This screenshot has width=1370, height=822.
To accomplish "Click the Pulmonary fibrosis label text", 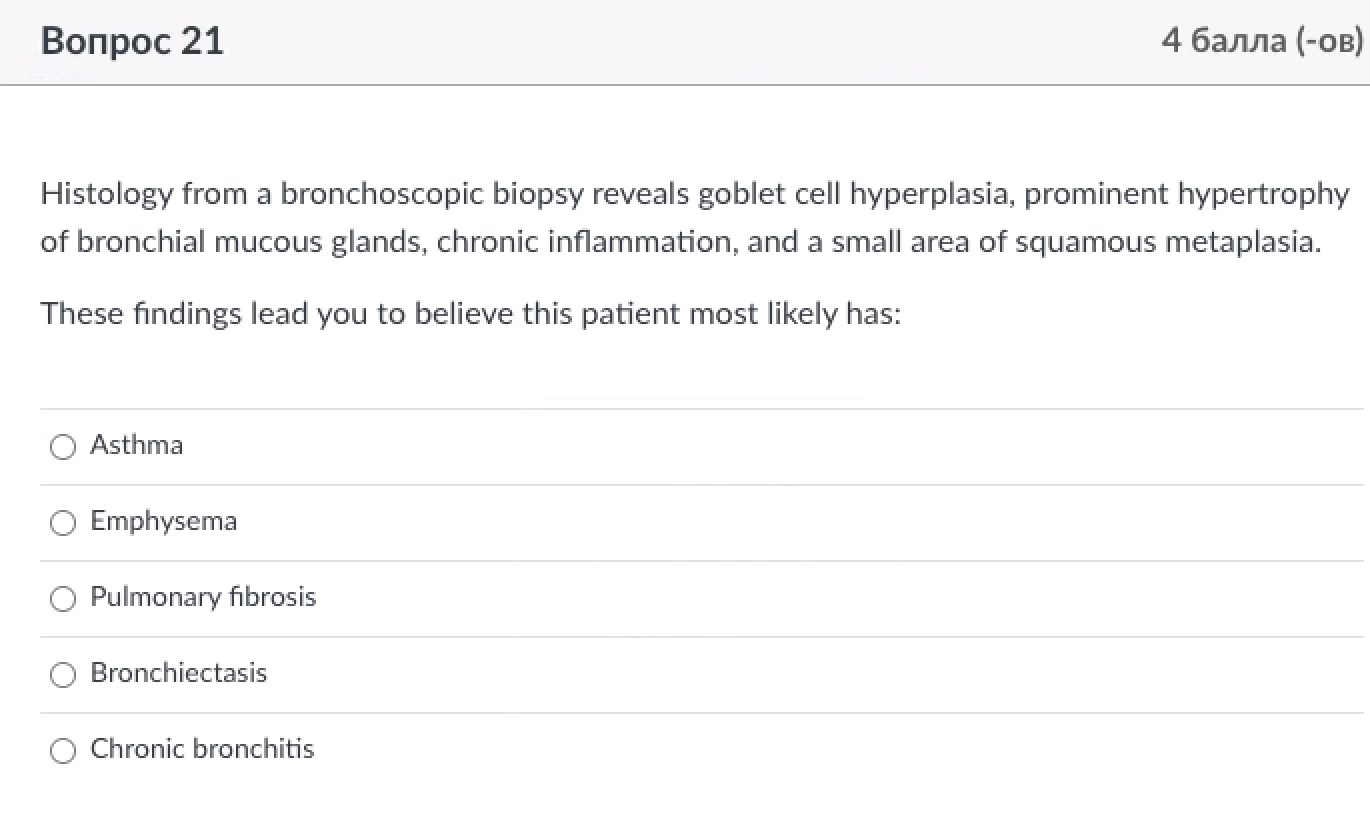I will [x=203, y=597].
